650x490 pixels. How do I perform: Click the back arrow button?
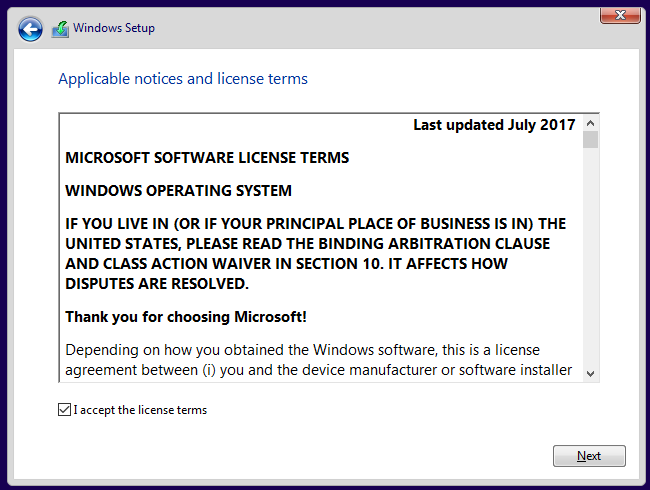(31, 29)
